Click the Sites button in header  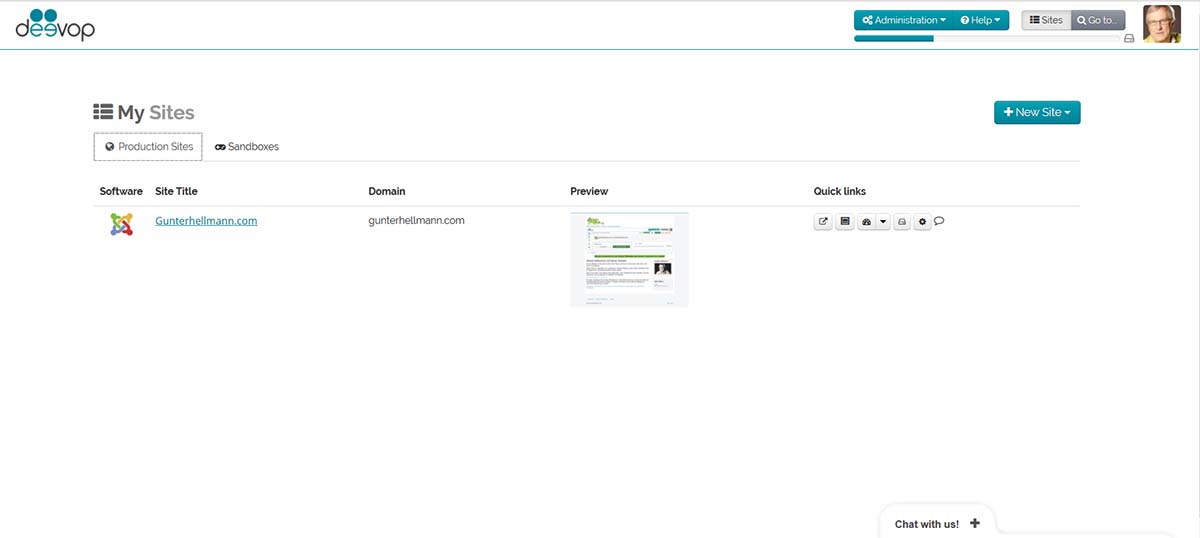click(1046, 20)
